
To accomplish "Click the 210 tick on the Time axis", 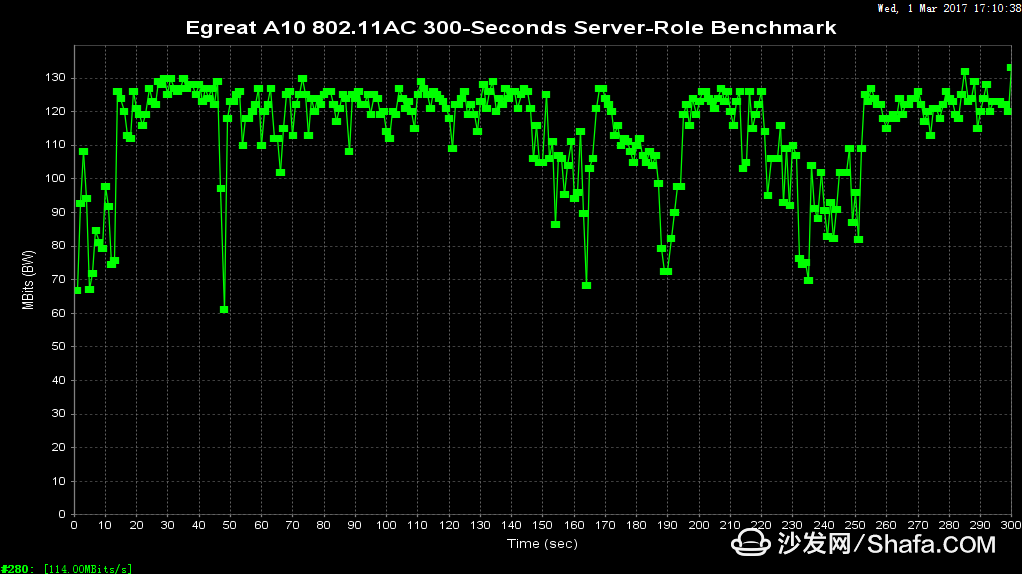I will point(730,525).
